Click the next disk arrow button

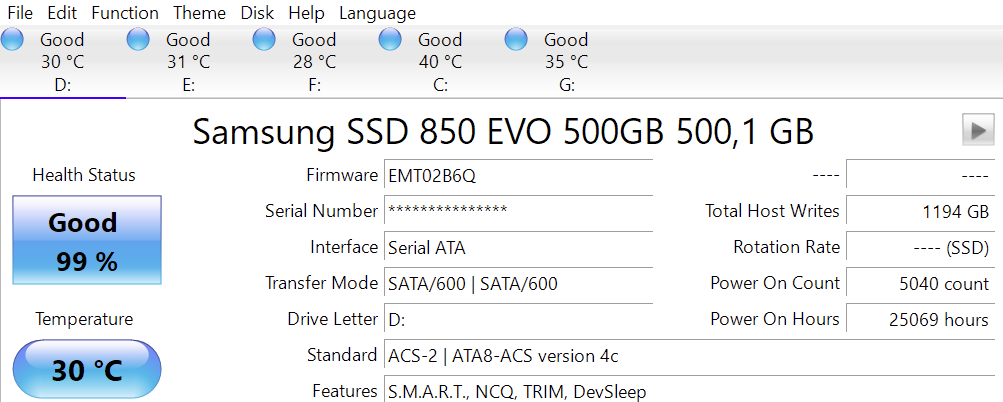(x=976, y=130)
